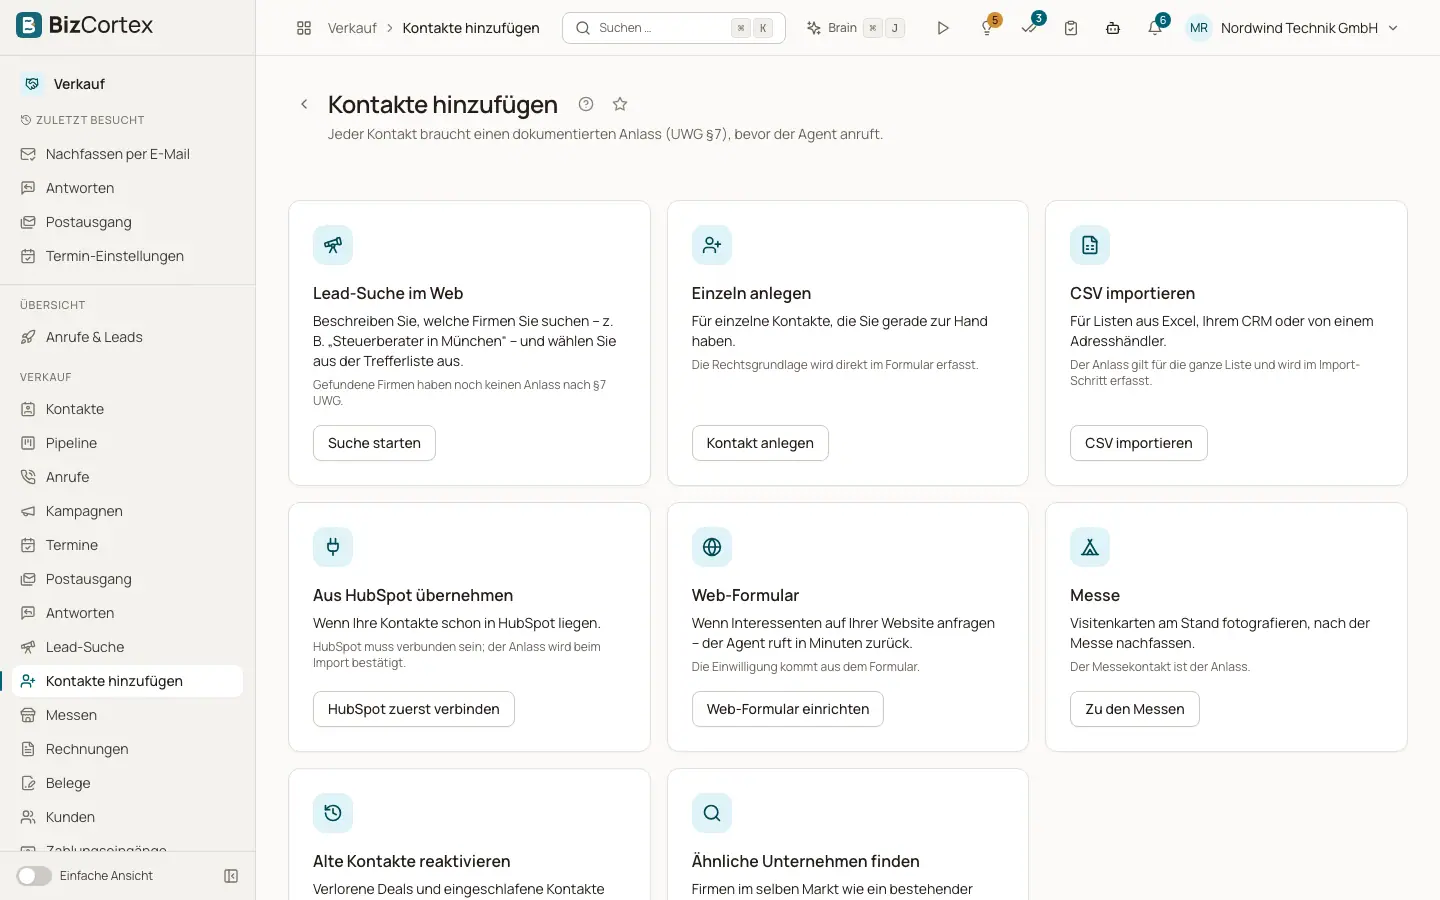The width and height of the screenshot is (1440, 900).
Task: Favorite this page with the star icon
Action: click(620, 104)
